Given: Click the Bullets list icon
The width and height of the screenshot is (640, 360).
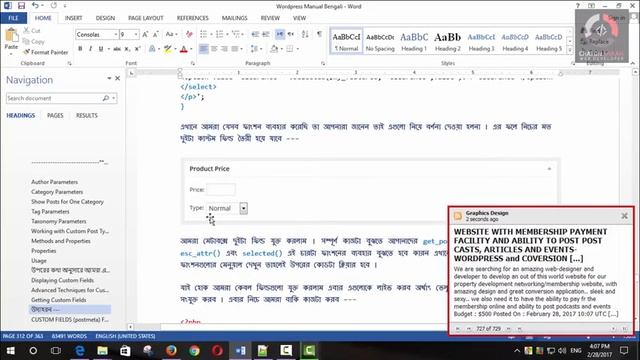Looking at the screenshot, I should (204, 34).
